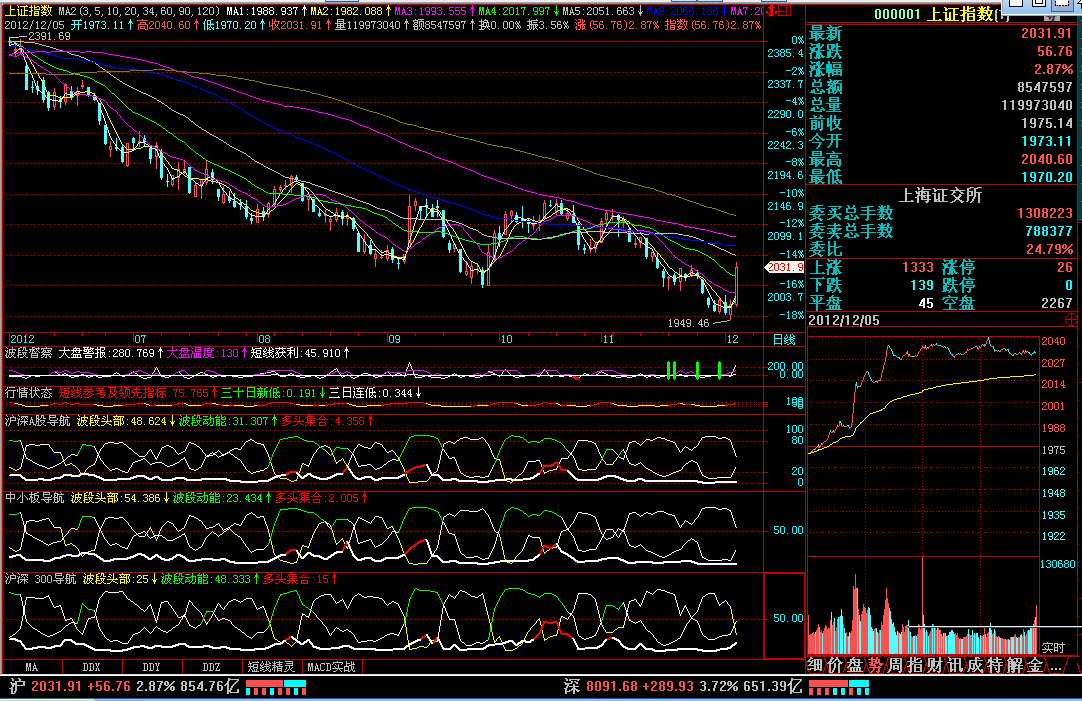Click the 最高 2040.60 value
Image resolution: width=1082 pixels, height=701 pixels.
click(1046, 159)
